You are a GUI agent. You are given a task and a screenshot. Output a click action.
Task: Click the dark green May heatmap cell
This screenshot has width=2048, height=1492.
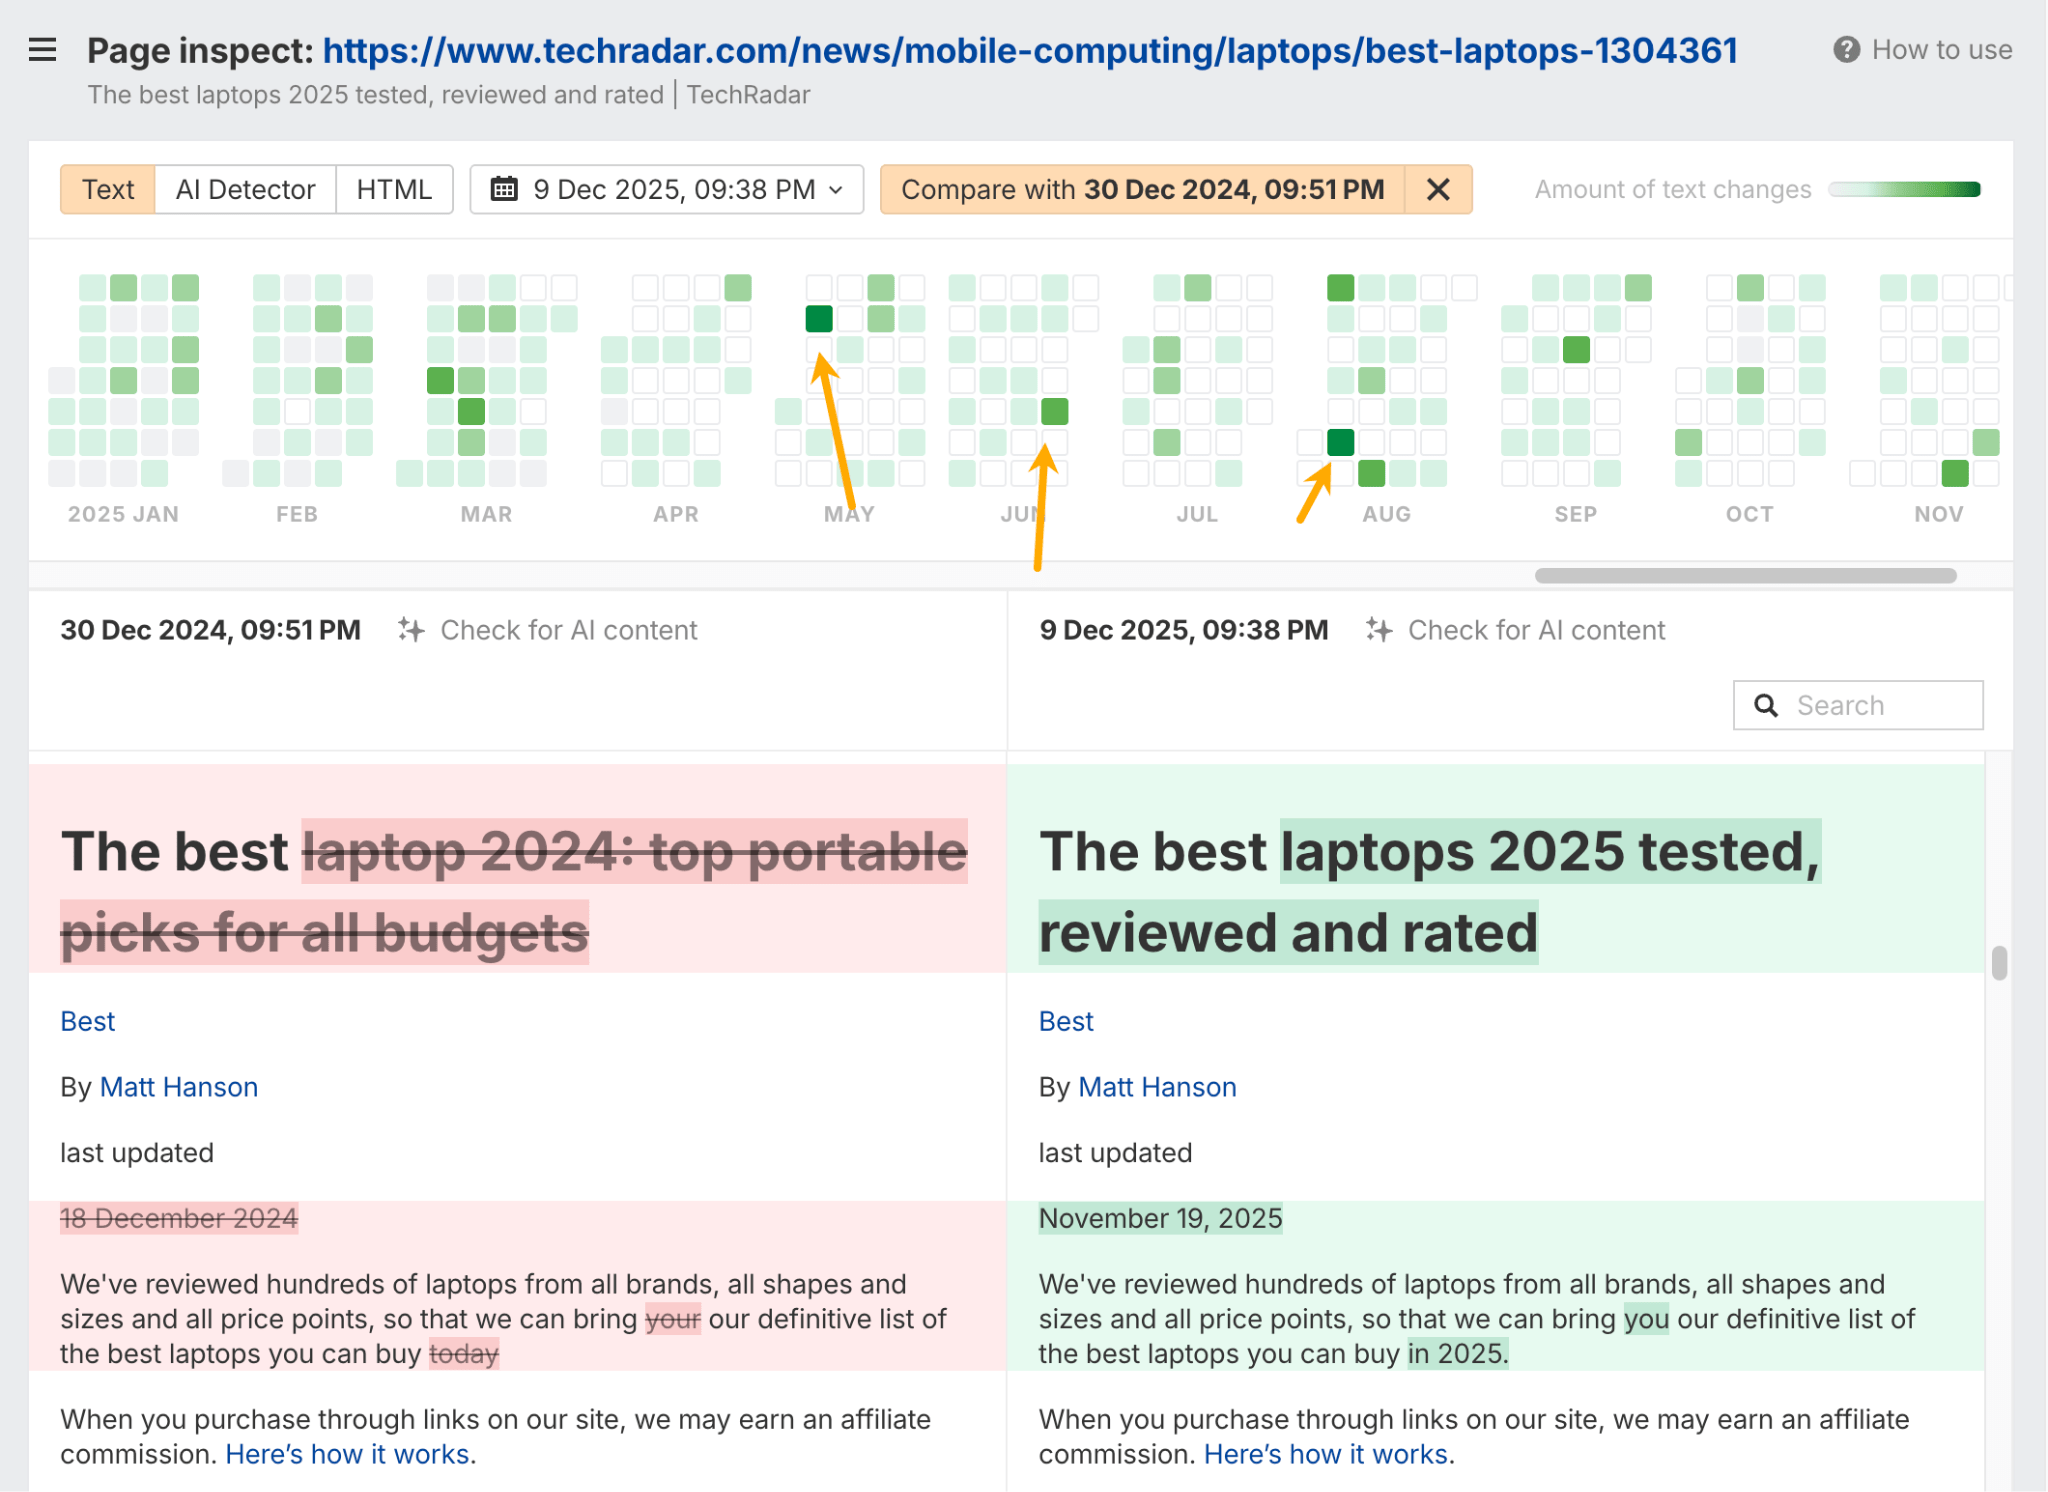[x=818, y=319]
